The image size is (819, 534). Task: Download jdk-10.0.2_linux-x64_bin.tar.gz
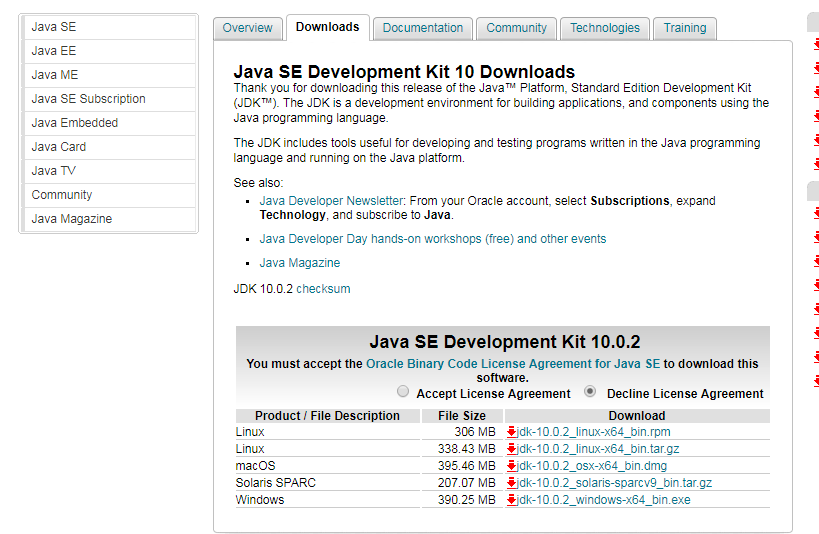[x=598, y=449]
